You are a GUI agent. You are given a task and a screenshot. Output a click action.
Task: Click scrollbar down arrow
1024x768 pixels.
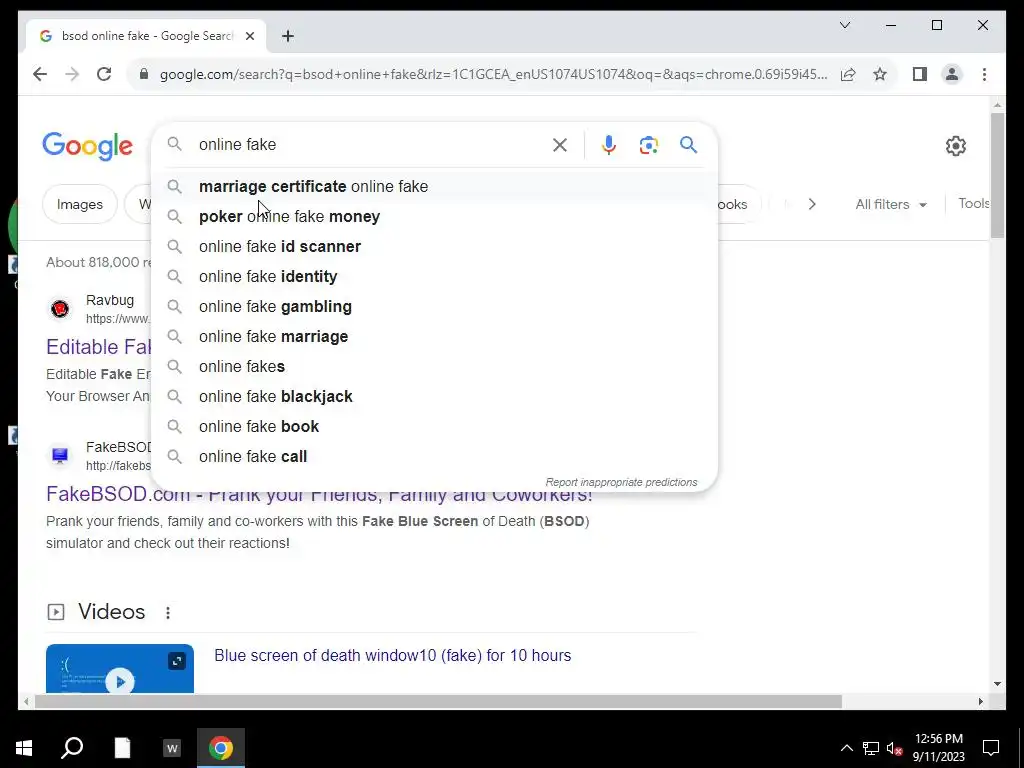click(x=997, y=684)
